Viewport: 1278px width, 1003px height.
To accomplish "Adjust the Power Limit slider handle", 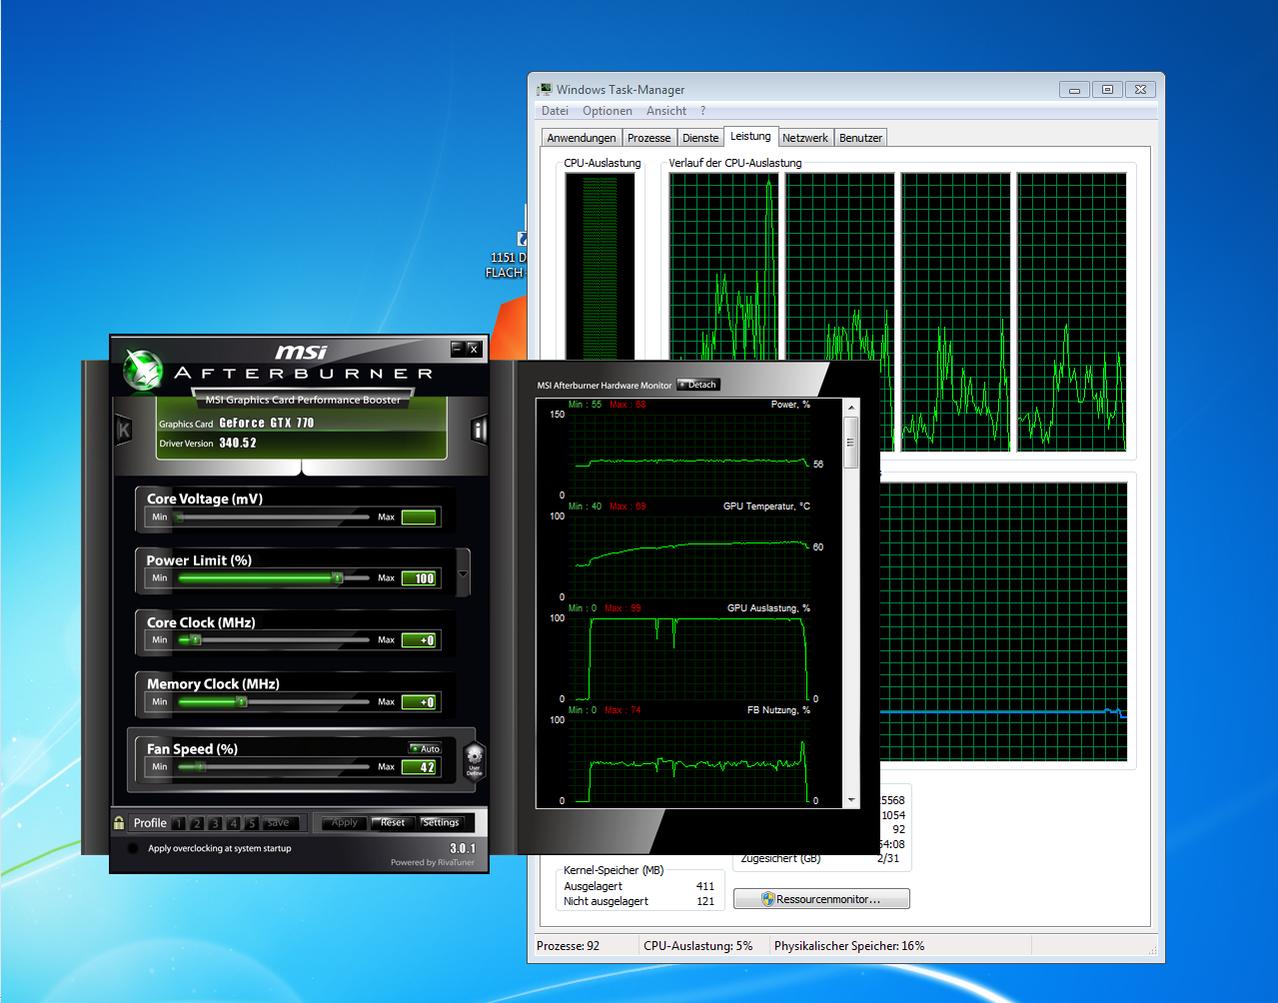I will (x=337, y=578).
